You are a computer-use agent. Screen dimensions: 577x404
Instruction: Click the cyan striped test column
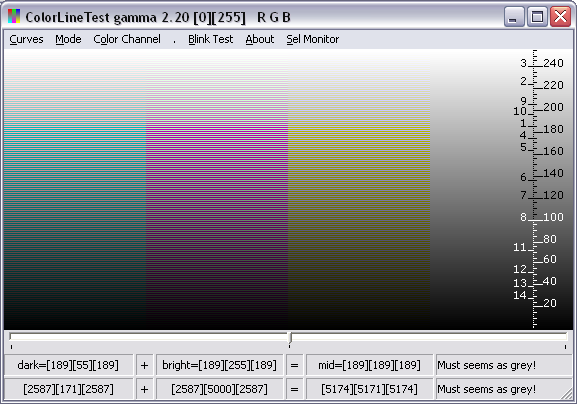pos(75,189)
